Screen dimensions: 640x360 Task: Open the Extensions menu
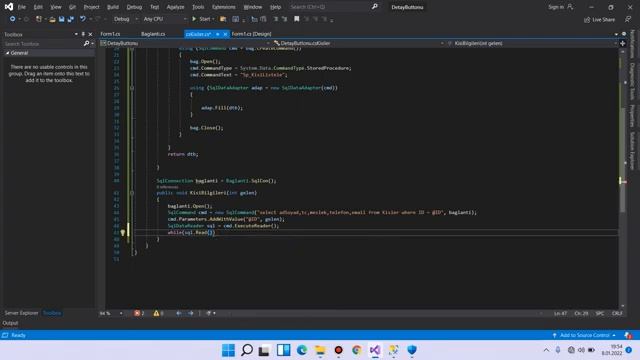[224, 7]
